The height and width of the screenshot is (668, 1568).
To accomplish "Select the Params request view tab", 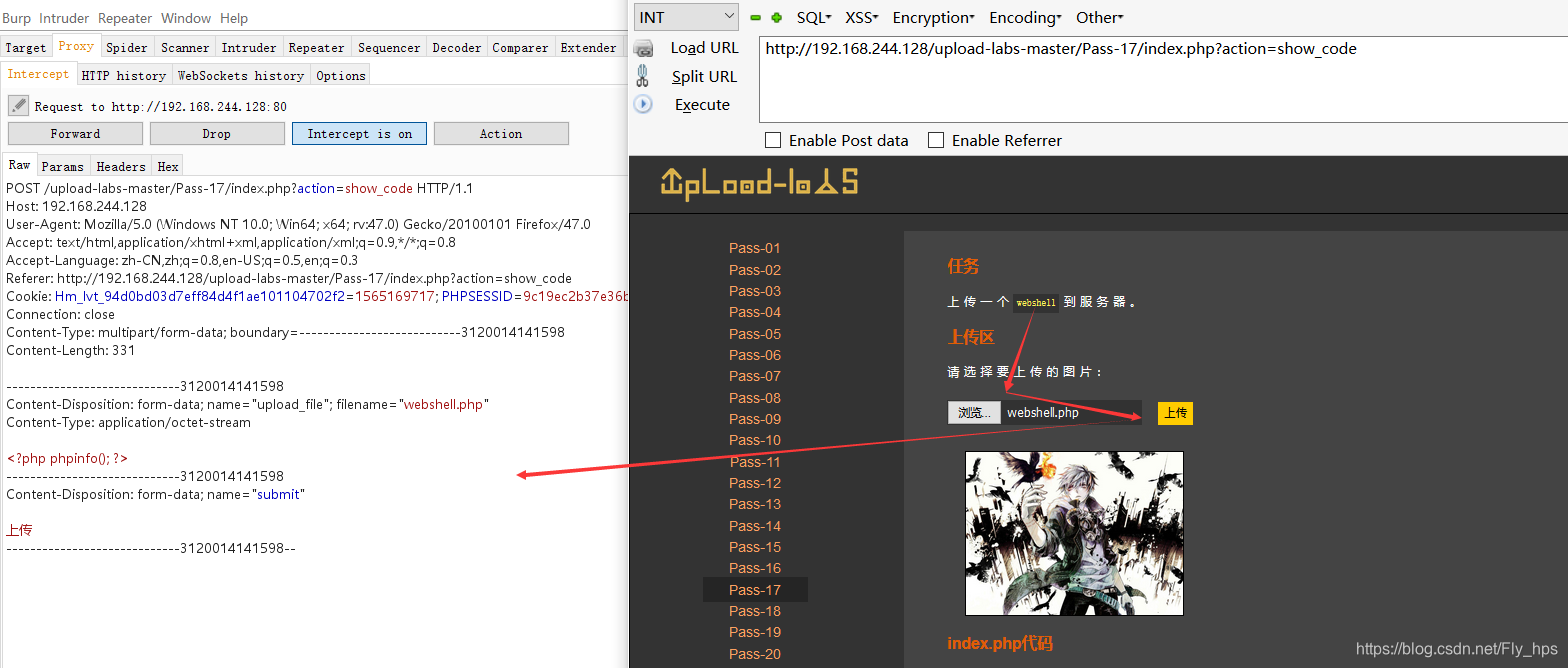I will point(63,166).
